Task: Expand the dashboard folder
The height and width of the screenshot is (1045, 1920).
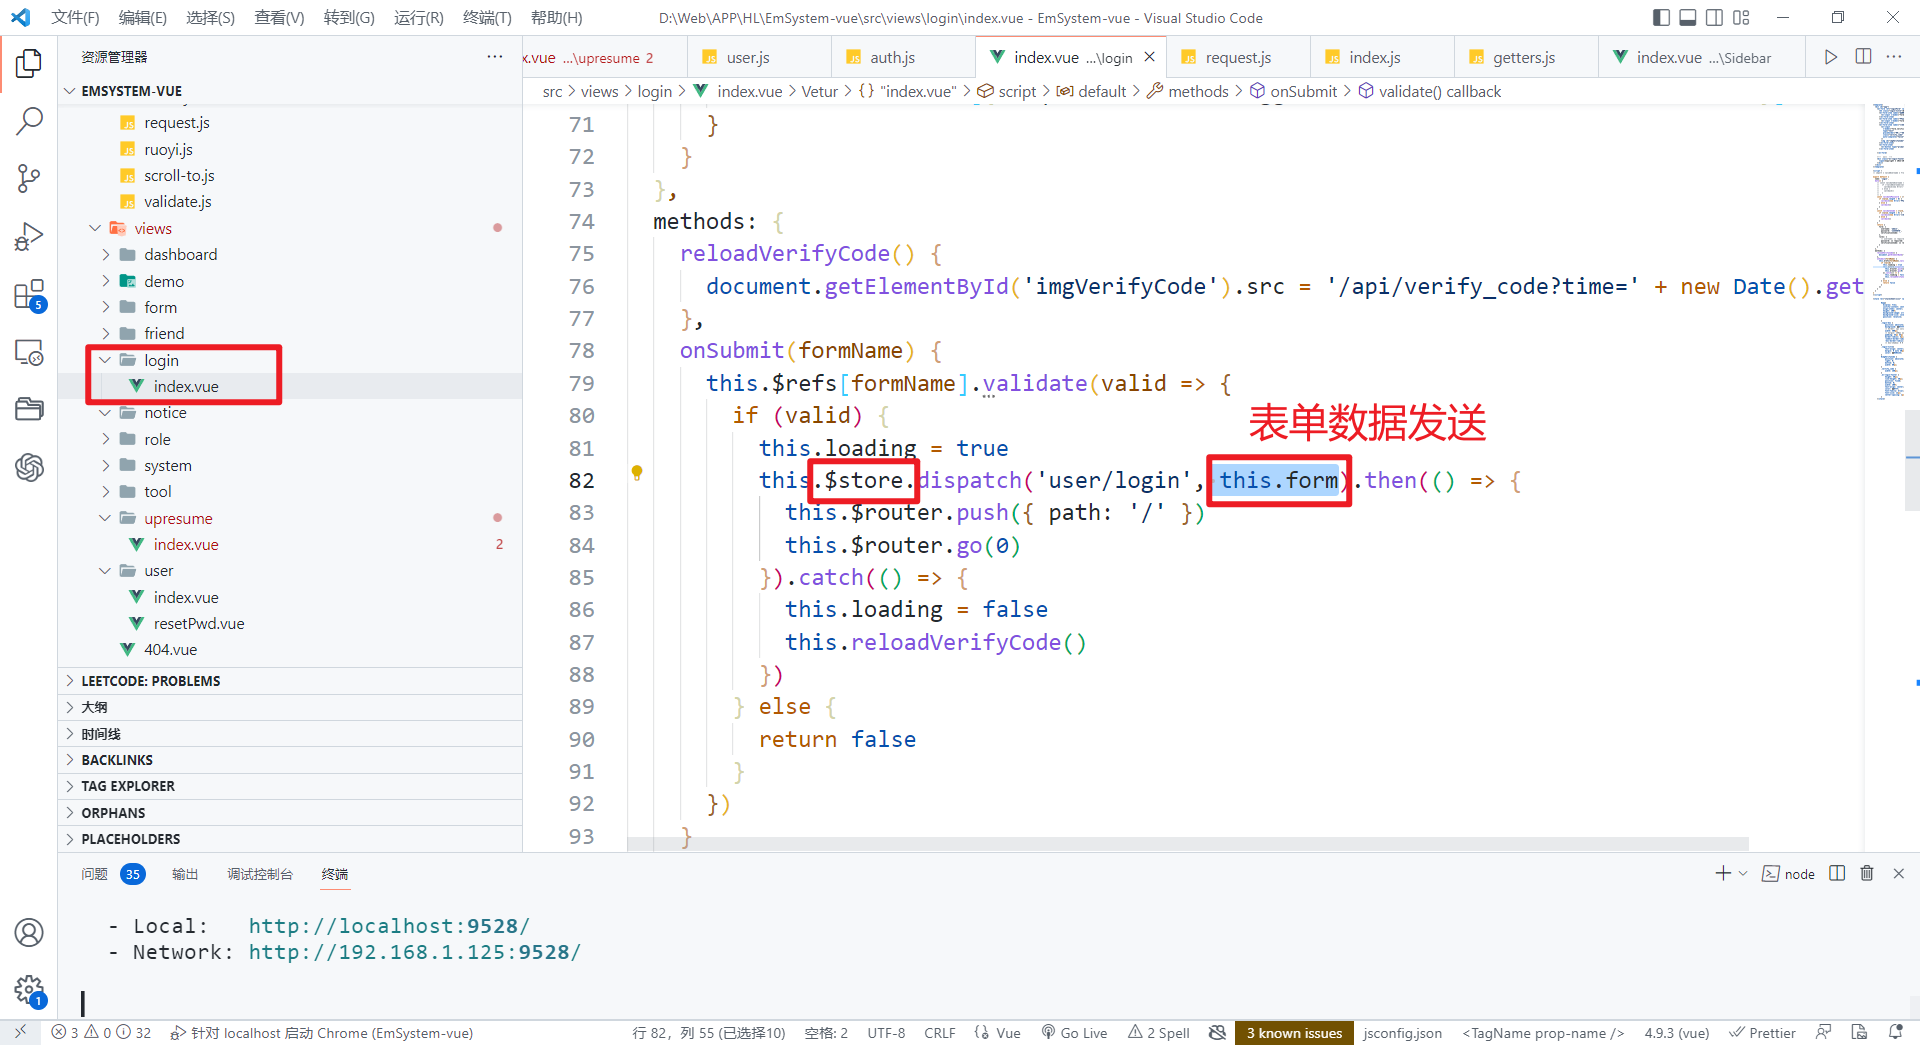Action: click(106, 255)
